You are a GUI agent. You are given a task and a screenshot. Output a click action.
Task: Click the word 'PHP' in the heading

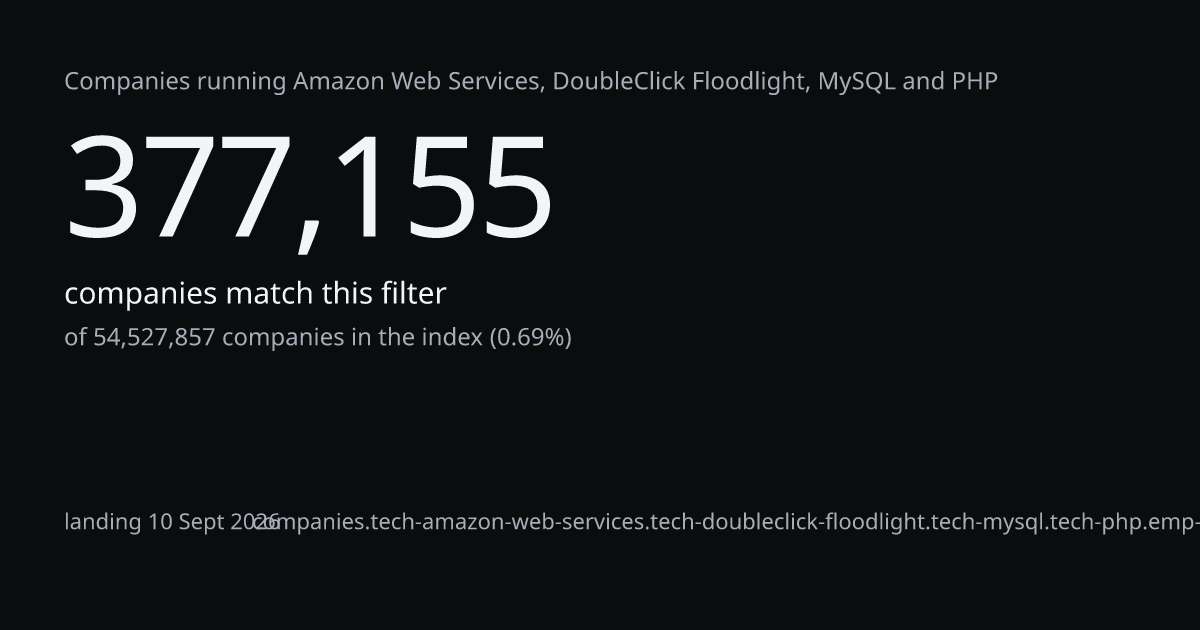[x=974, y=82]
